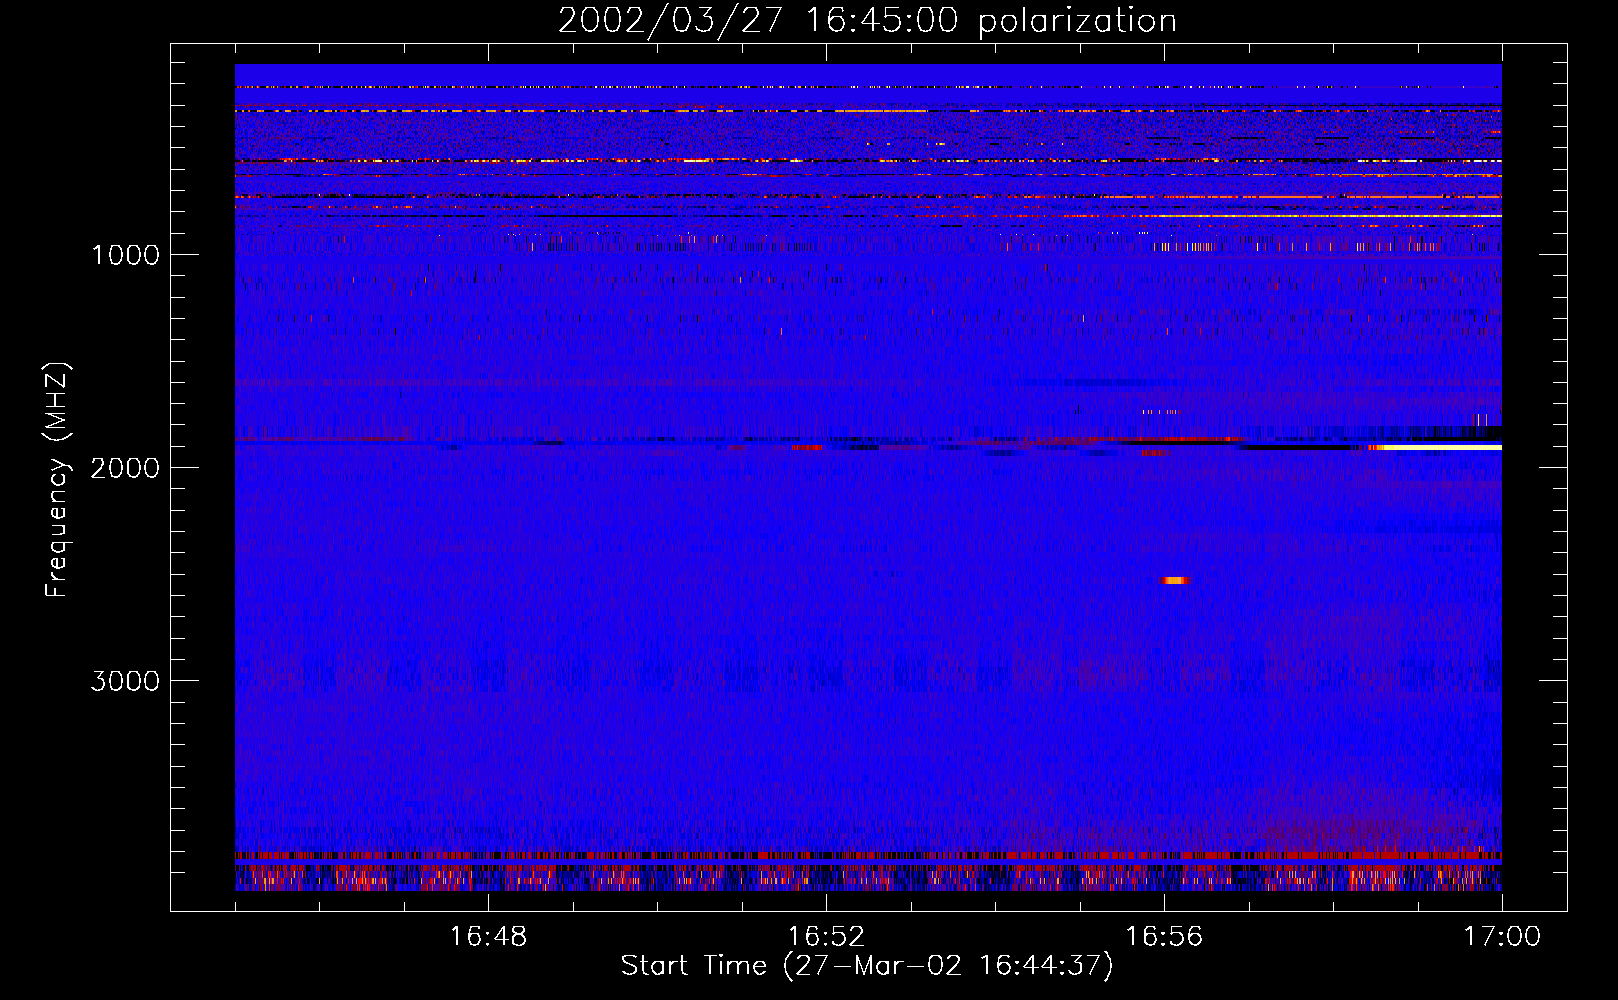Viewport: 1618px width, 1000px height.
Task: Click the "Start Time (27-Mar-02 16:44:37)" label
Action: 867,966
